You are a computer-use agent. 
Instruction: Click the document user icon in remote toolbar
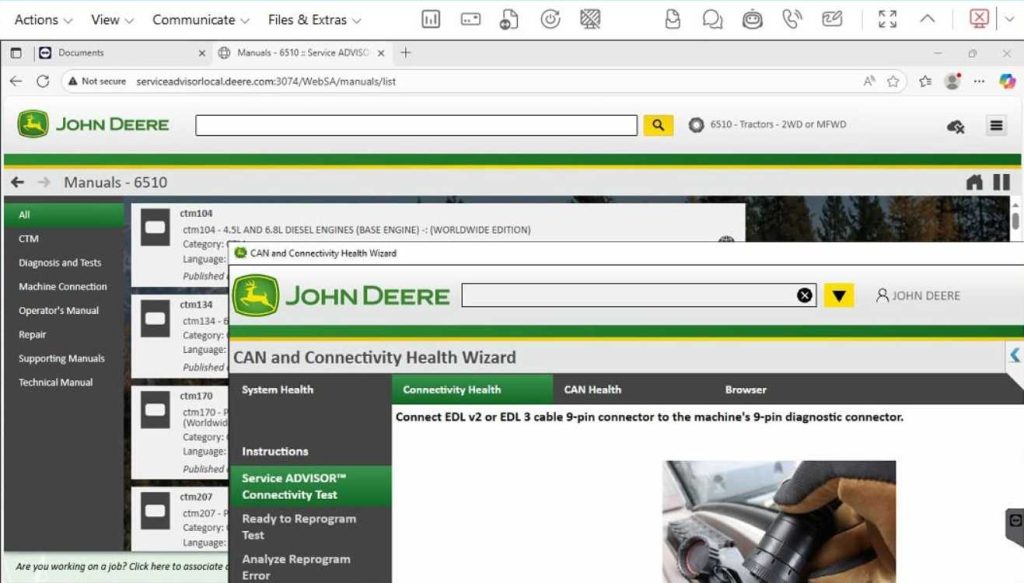coord(673,20)
